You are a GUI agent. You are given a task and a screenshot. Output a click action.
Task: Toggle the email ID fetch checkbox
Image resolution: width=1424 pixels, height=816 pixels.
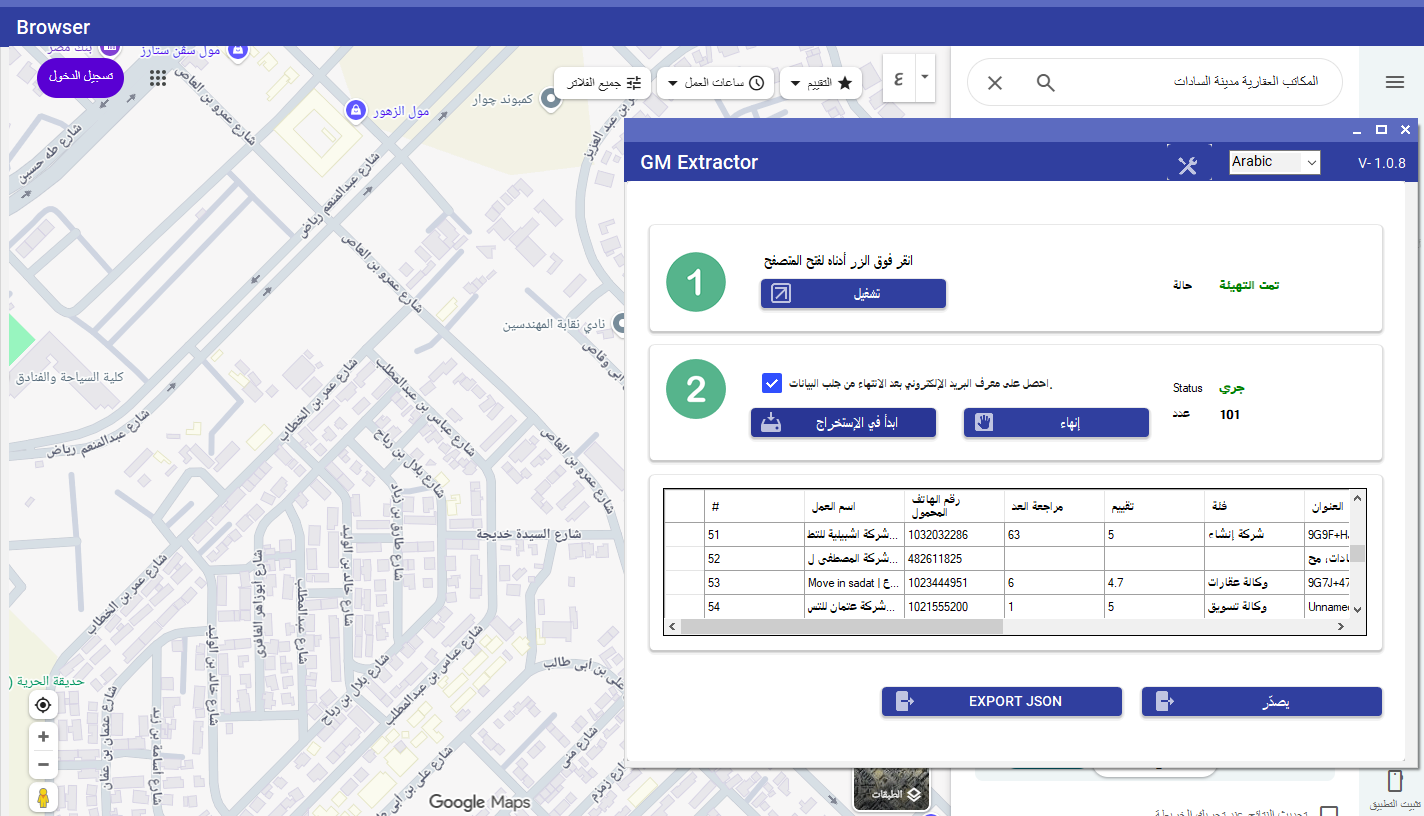pyautogui.click(x=771, y=383)
